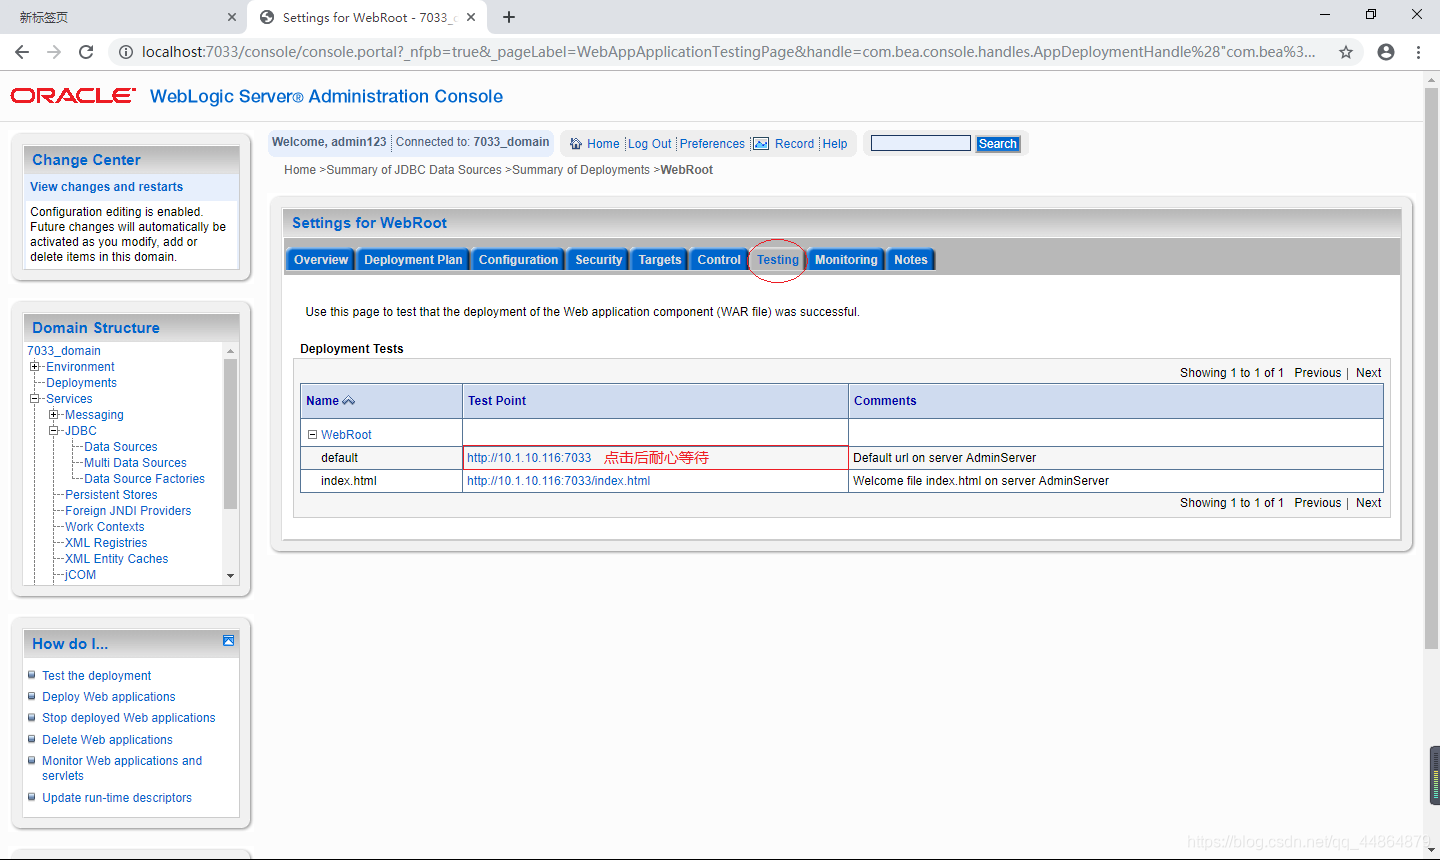Image resolution: width=1440 pixels, height=860 pixels.
Task: Select XML Entity Caches in the tree
Action: (x=117, y=559)
